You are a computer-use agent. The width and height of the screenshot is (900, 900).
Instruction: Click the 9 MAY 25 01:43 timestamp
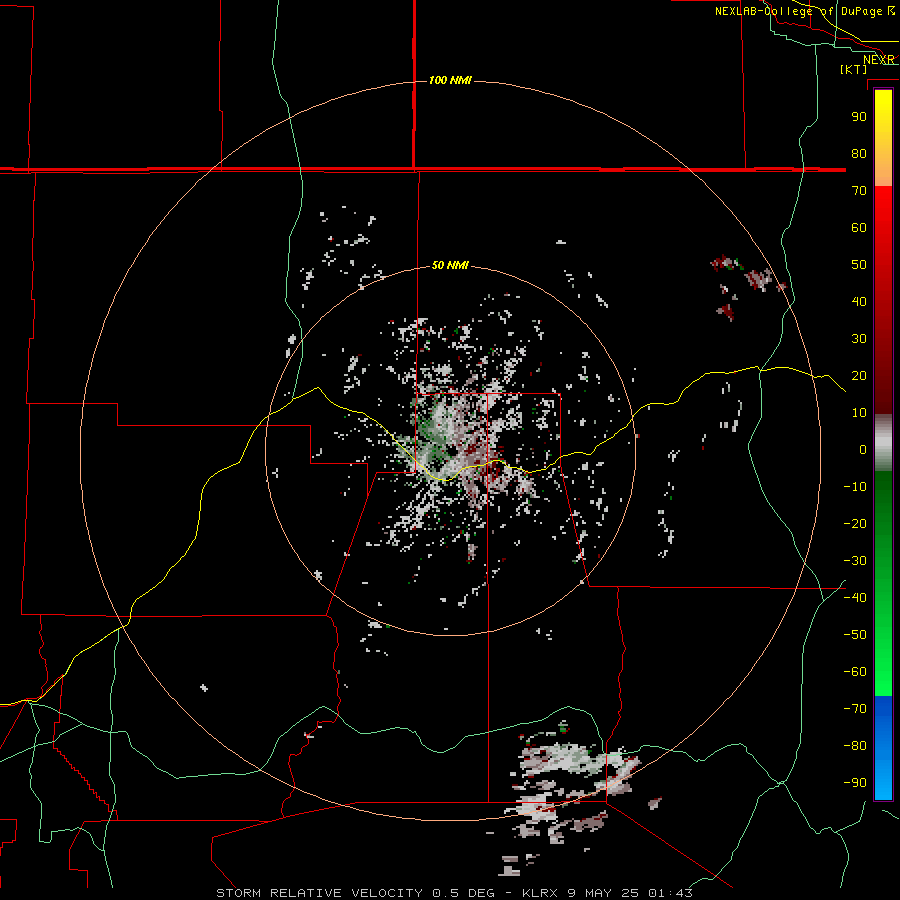click(630, 893)
